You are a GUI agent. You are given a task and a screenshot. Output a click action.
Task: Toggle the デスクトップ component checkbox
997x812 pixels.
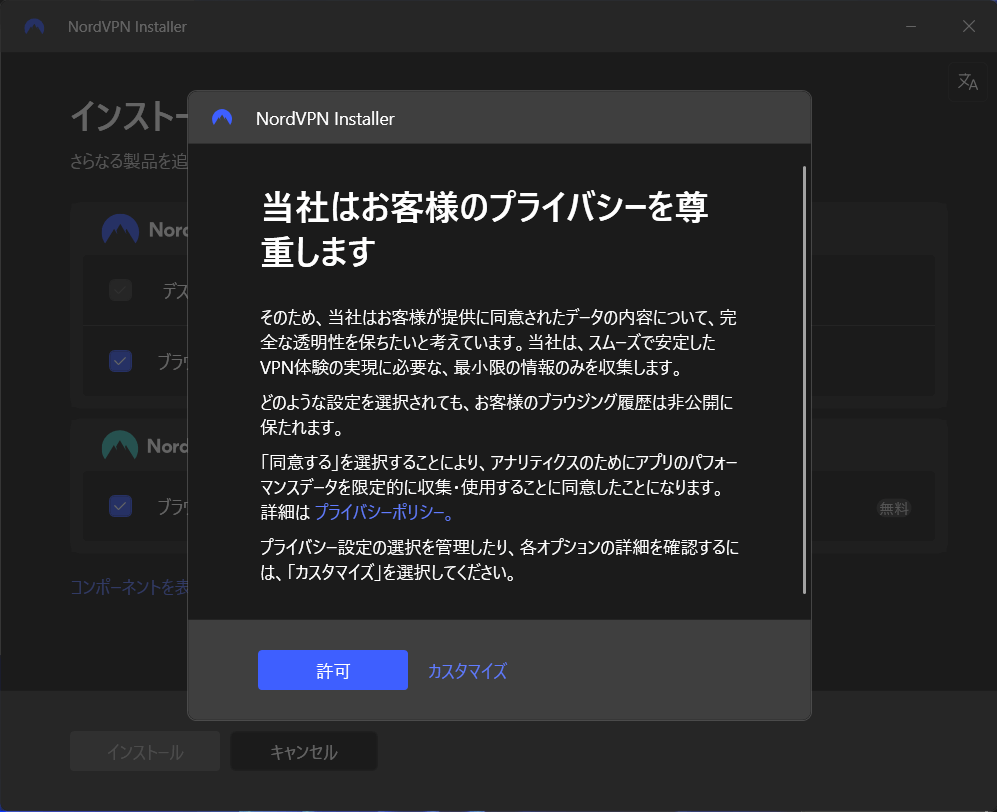(x=120, y=291)
